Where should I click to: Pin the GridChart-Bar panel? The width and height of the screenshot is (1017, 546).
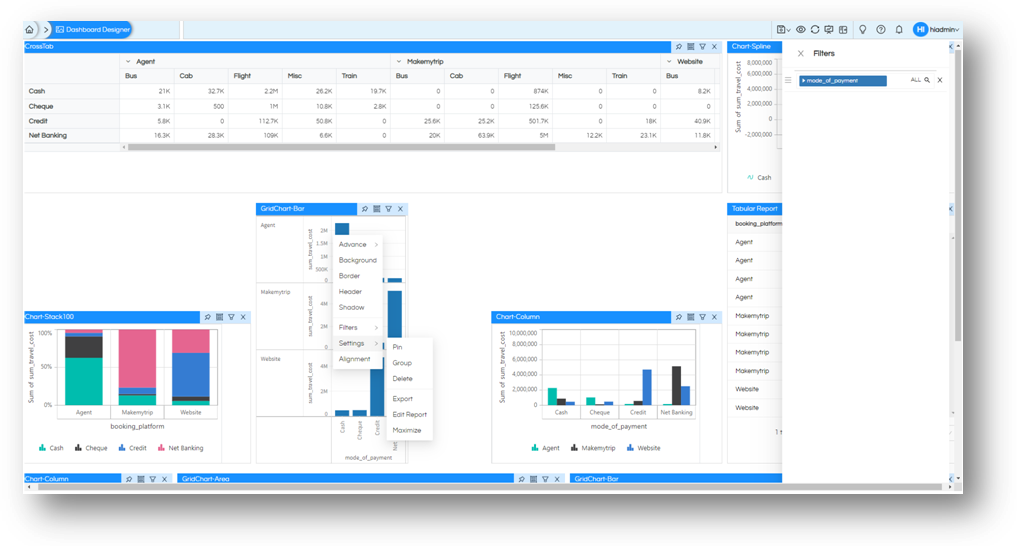tap(365, 209)
